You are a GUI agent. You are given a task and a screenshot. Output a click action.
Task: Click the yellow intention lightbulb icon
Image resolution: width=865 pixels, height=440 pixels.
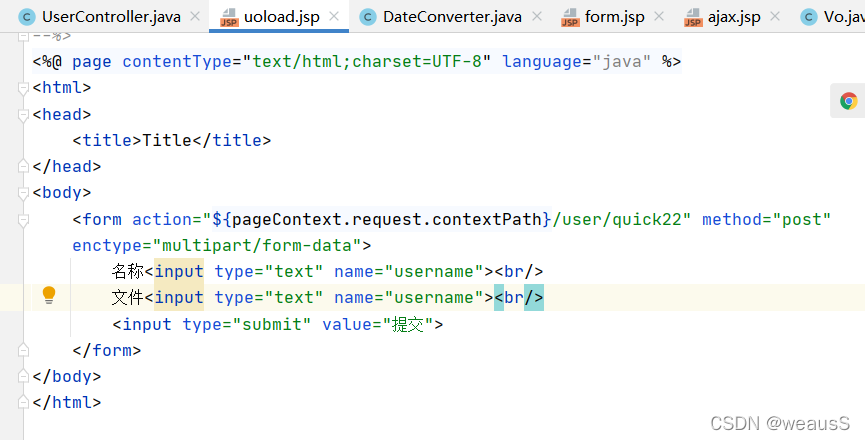pyautogui.click(x=49, y=295)
